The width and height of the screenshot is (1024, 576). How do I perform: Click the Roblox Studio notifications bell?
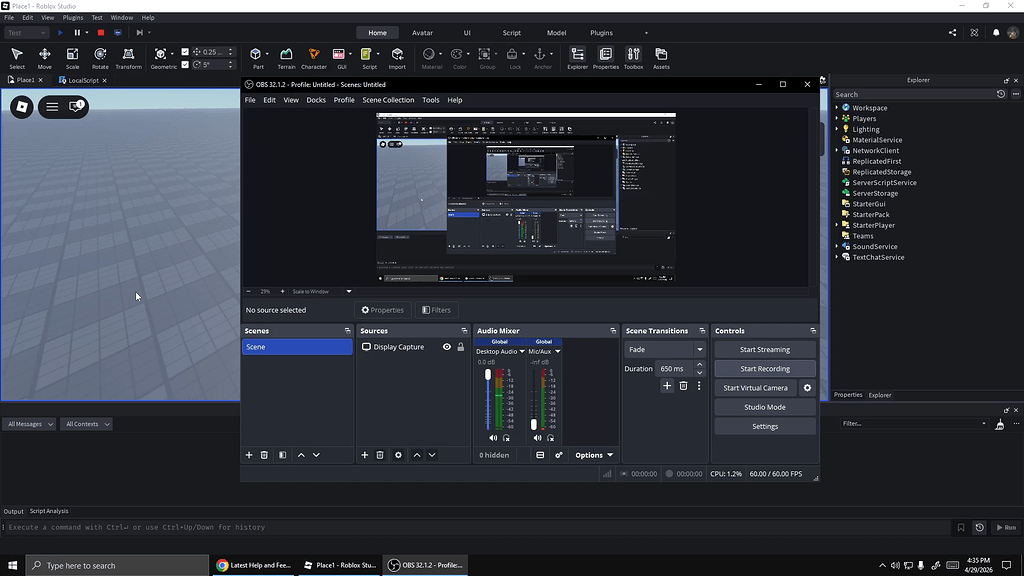(x=996, y=33)
